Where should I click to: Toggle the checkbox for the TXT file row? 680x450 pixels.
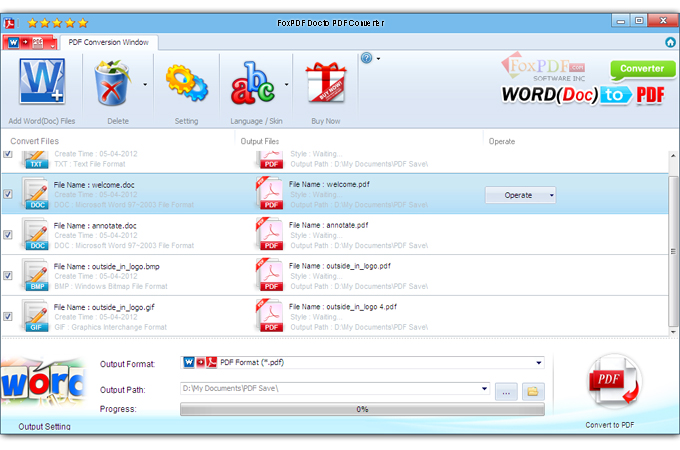(8, 154)
